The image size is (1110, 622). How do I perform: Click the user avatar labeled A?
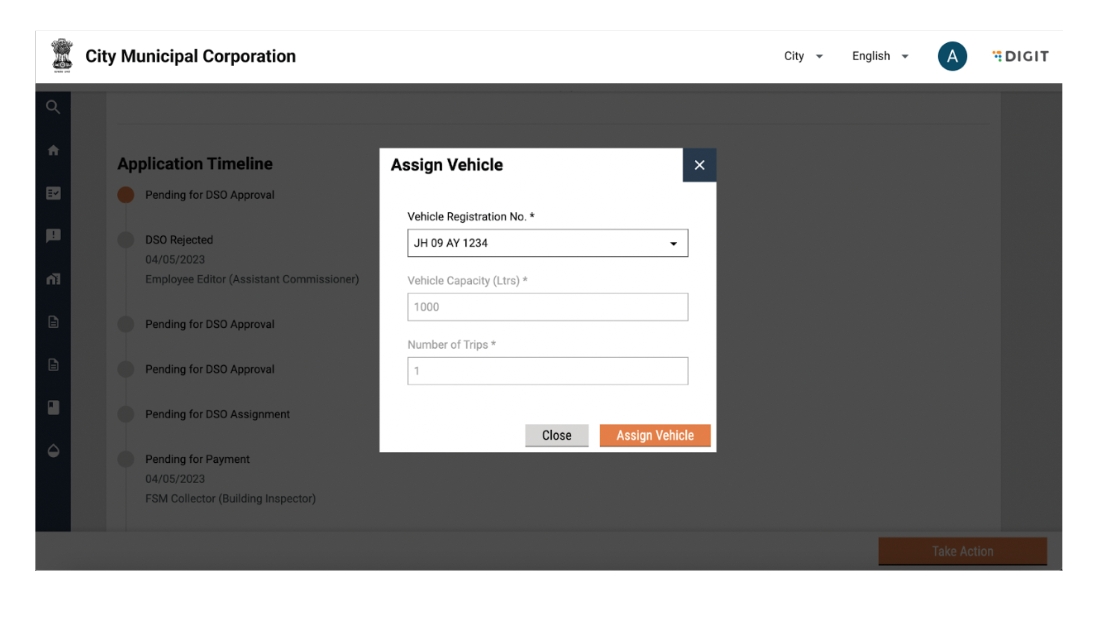point(952,57)
